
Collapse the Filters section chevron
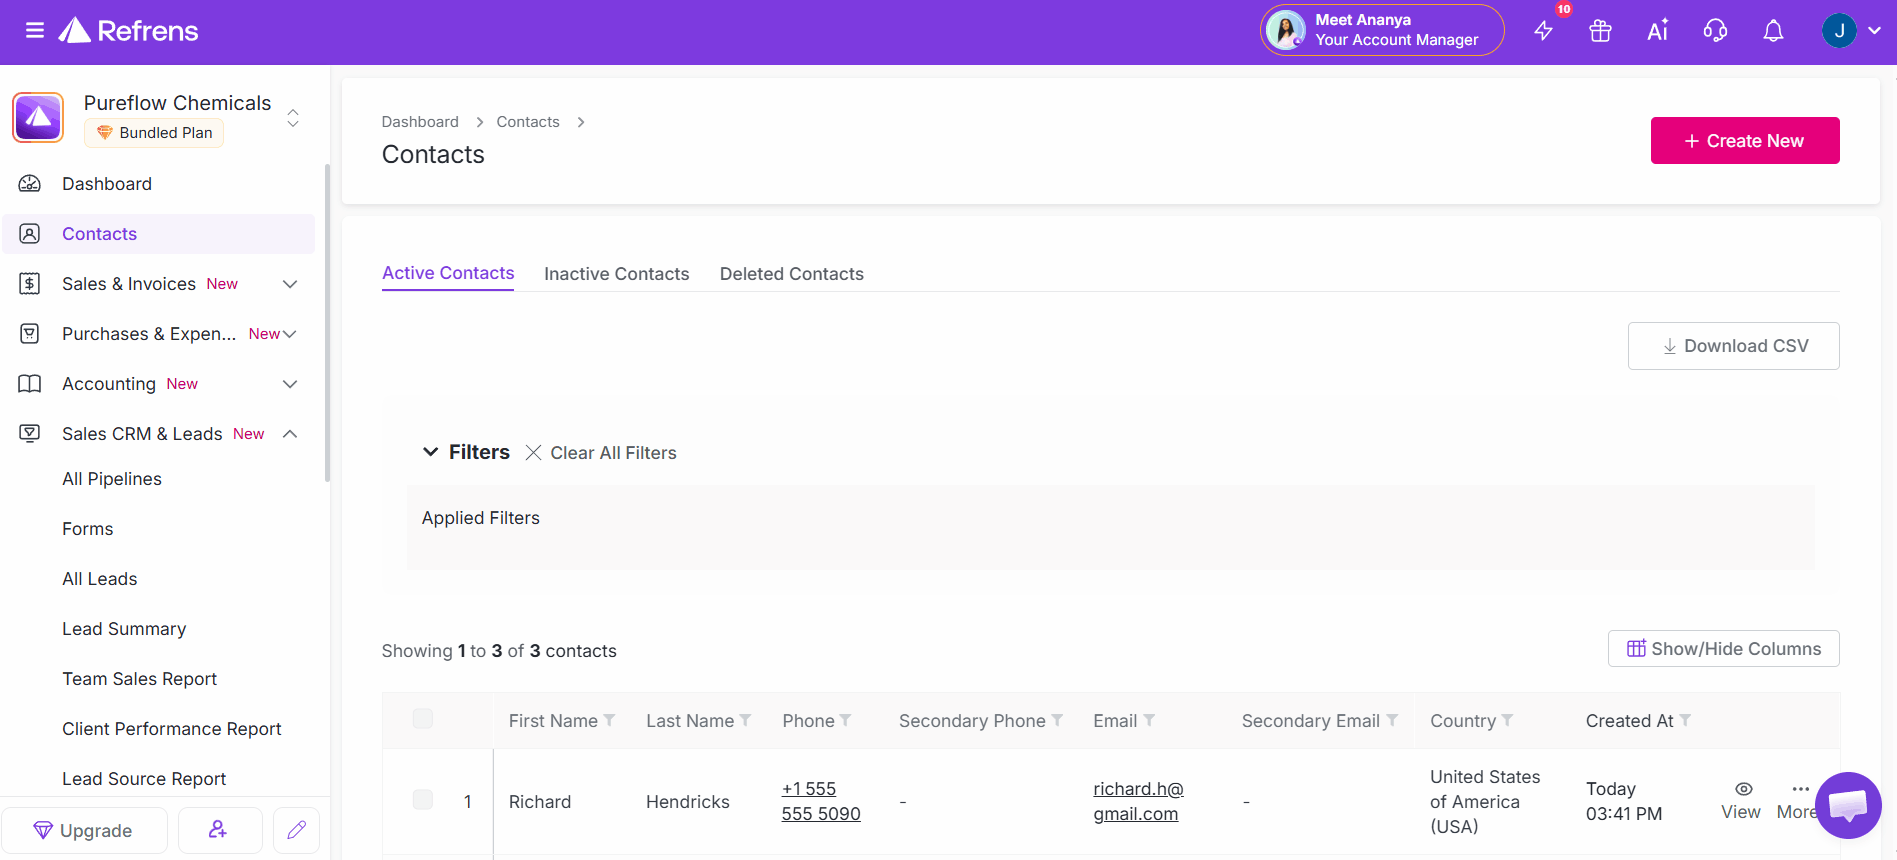click(x=431, y=452)
